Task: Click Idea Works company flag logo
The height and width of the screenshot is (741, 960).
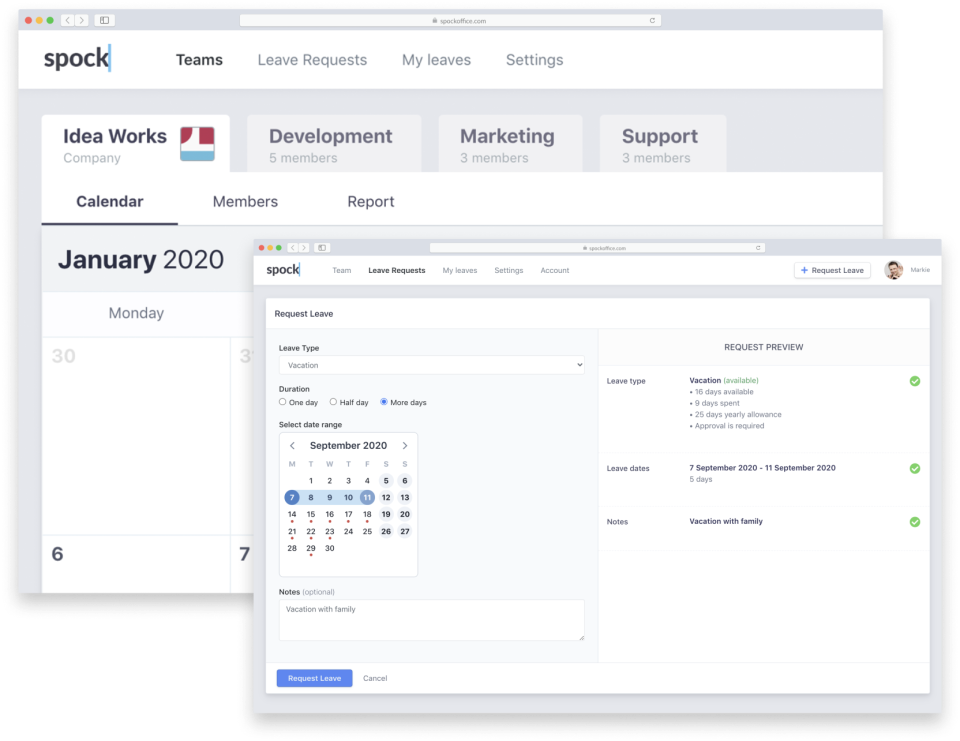Action: (197, 144)
